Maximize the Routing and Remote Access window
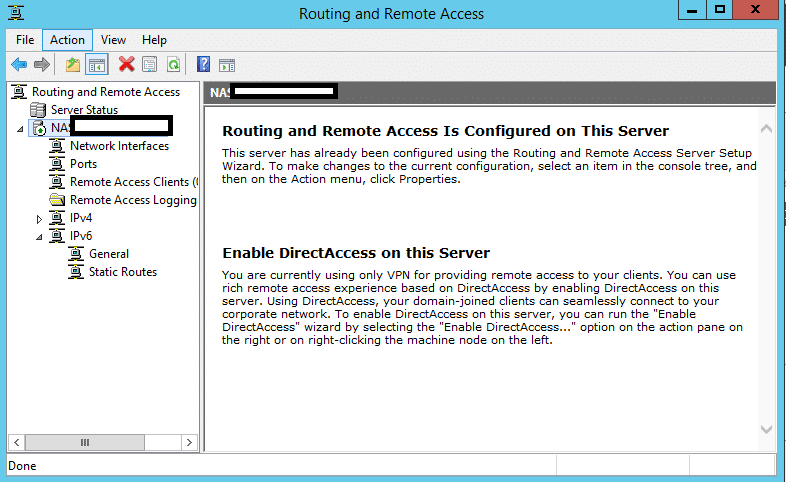 click(x=720, y=10)
